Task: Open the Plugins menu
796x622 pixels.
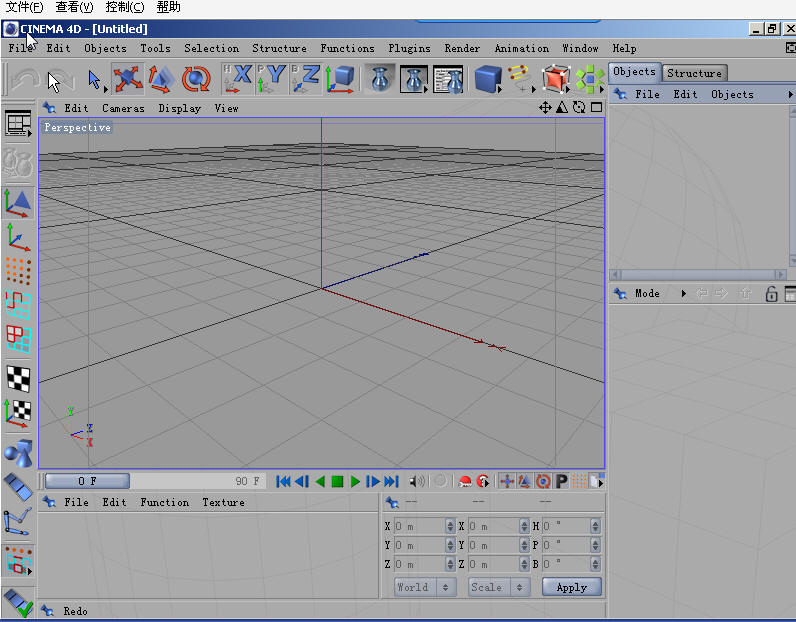Action: [x=409, y=48]
